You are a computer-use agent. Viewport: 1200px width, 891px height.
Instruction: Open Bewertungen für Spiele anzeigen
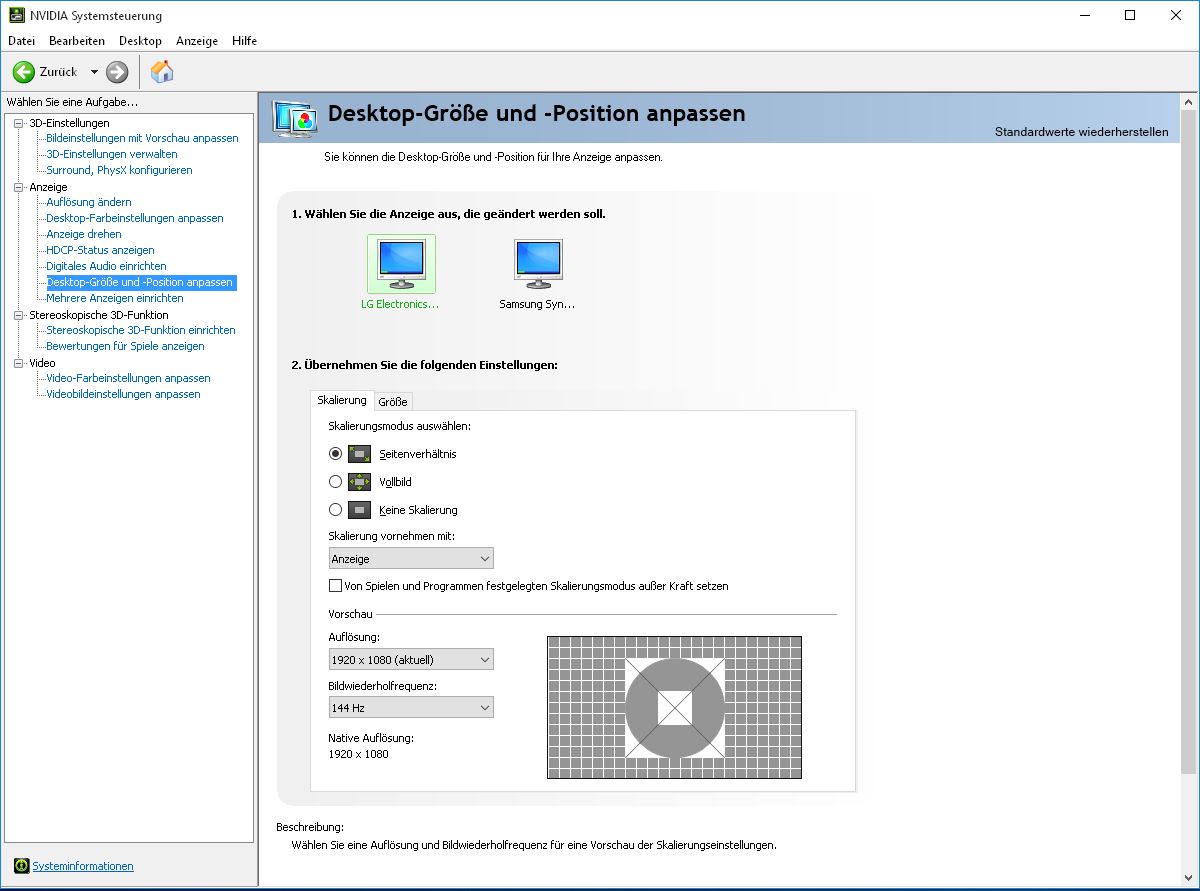click(x=125, y=346)
